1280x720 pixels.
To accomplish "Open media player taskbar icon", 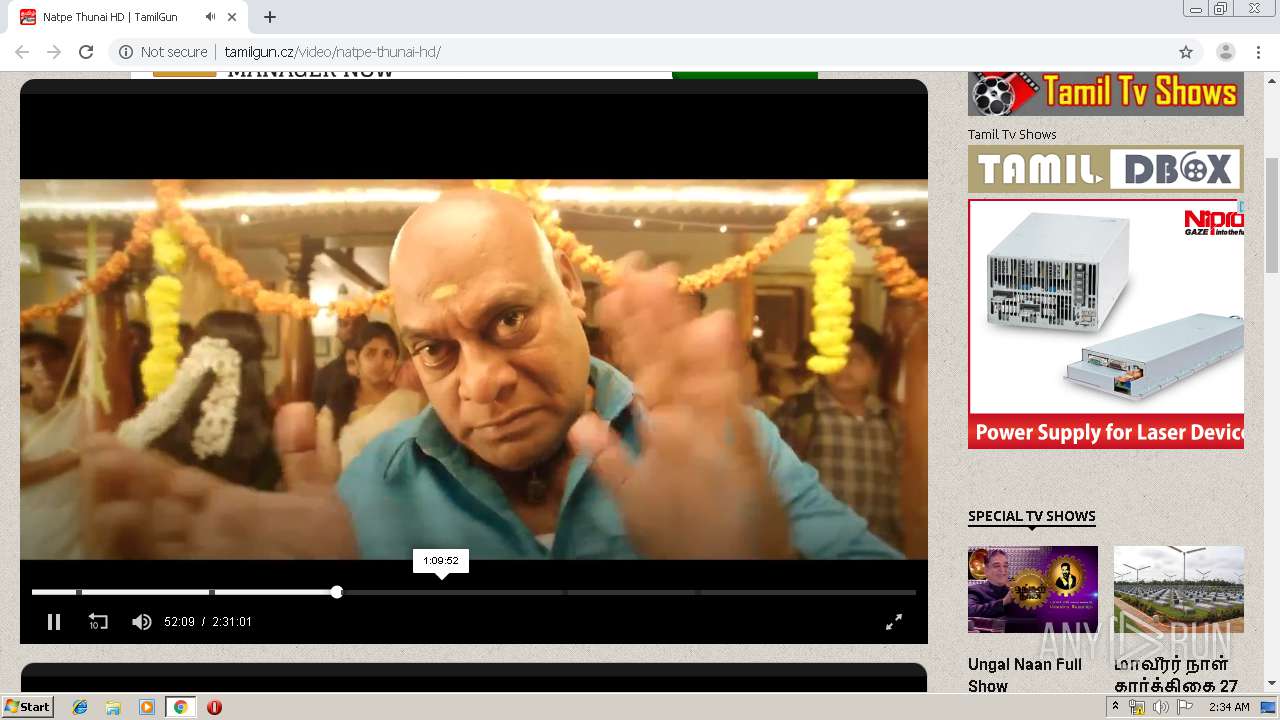I will tap(147, 707).
